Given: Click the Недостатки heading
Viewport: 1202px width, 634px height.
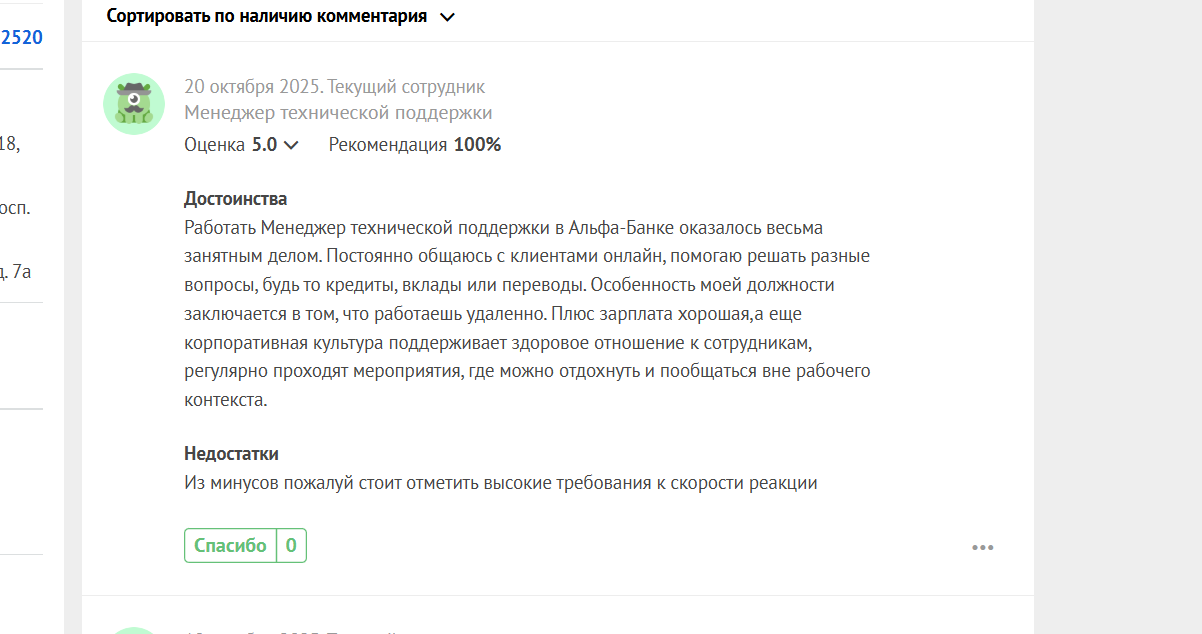Looking at the screenshot, I should tap(231, 454).
